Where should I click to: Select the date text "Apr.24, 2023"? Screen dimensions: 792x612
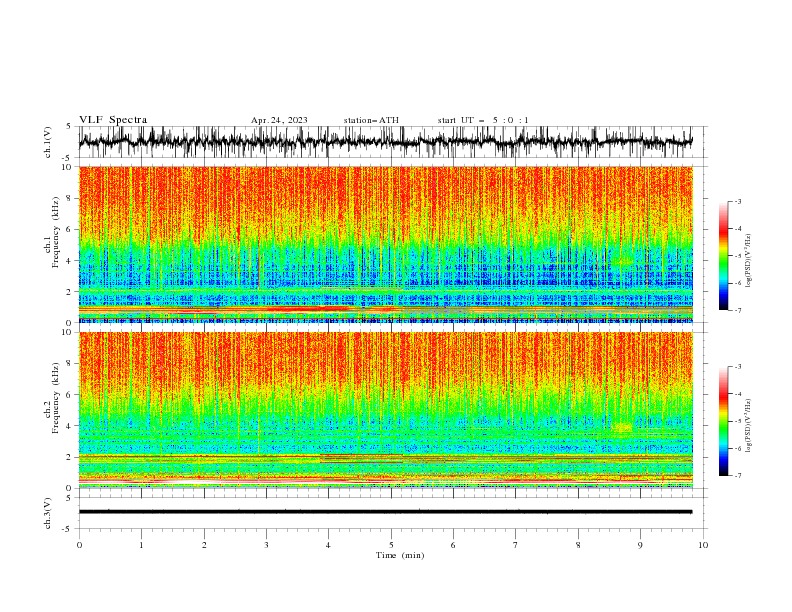[x=279, y=120]
